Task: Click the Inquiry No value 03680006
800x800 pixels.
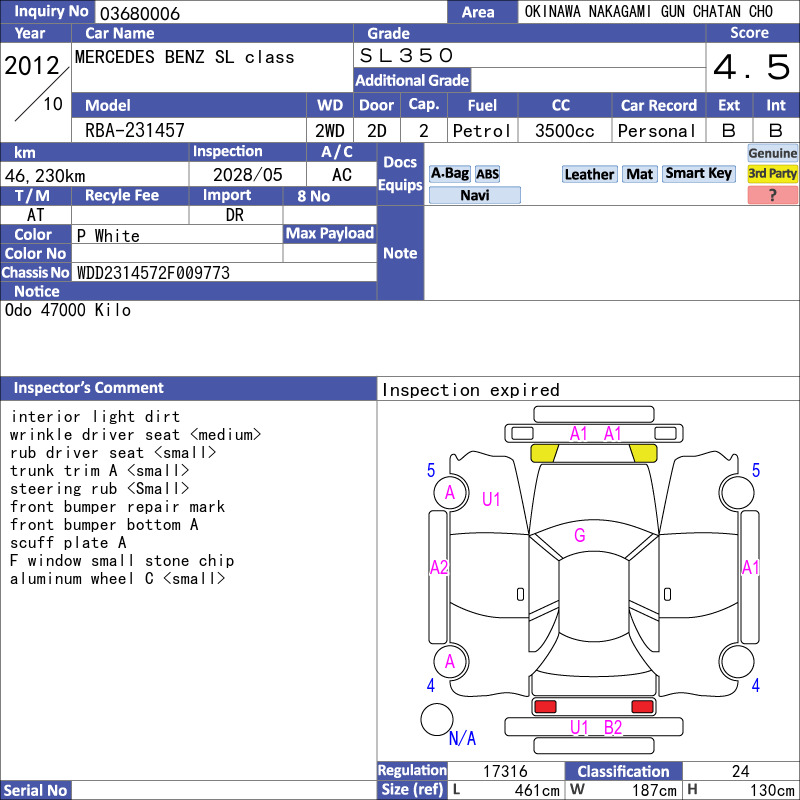Action: tap(140, 13)
